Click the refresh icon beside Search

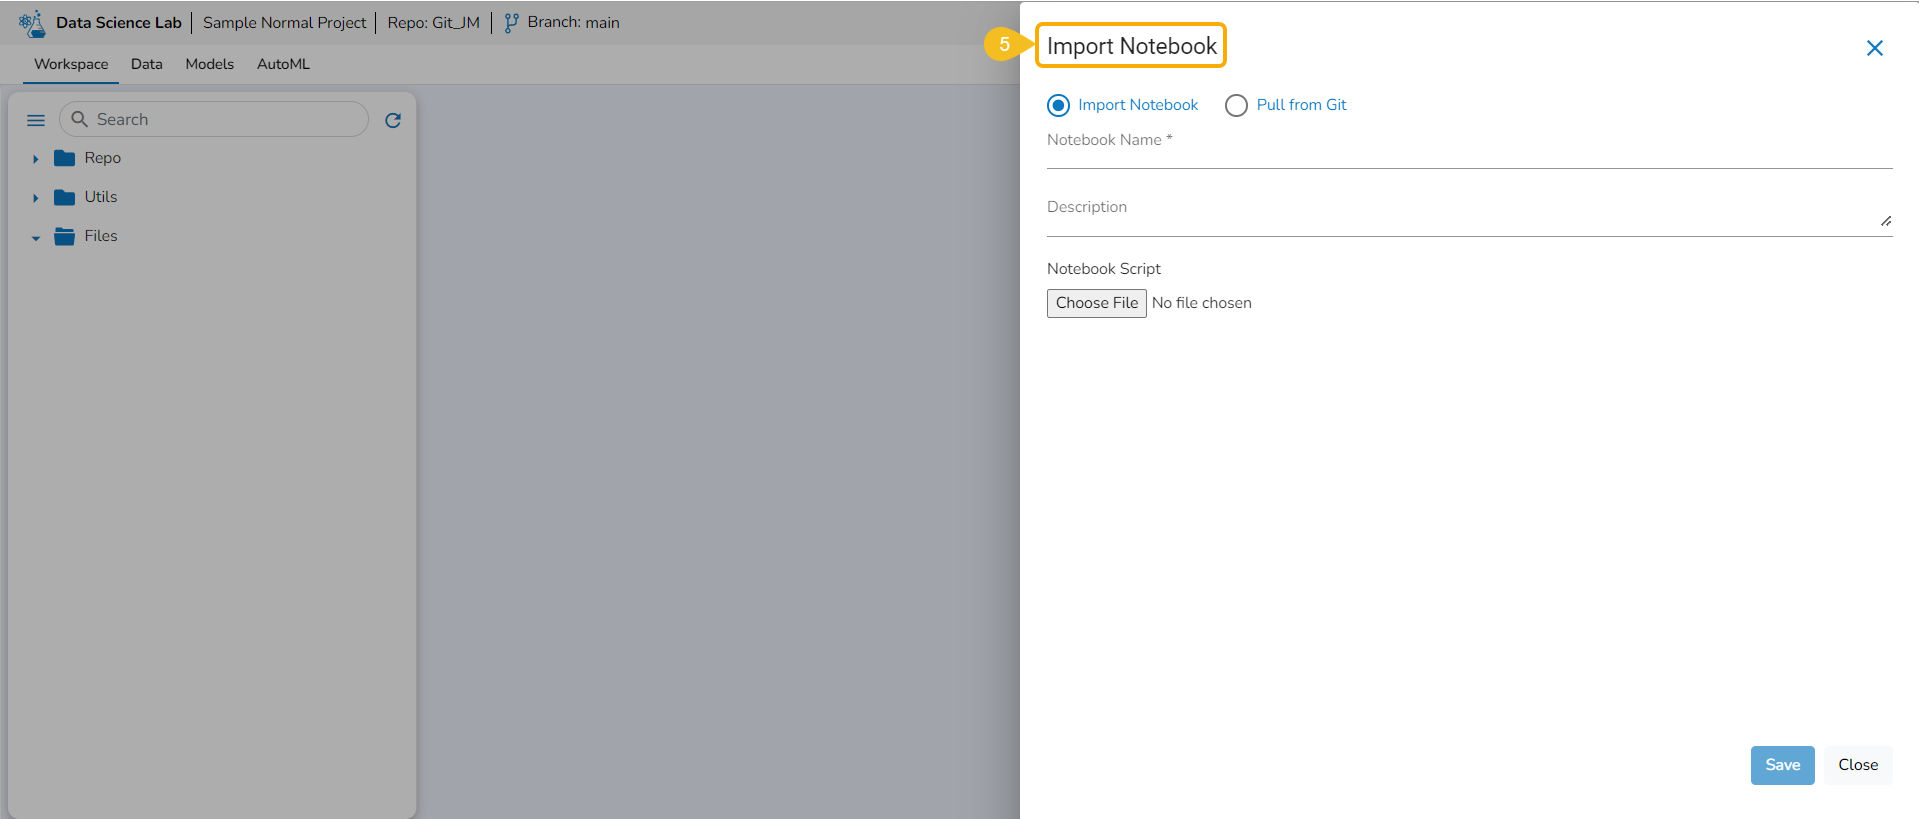[393, 120]
